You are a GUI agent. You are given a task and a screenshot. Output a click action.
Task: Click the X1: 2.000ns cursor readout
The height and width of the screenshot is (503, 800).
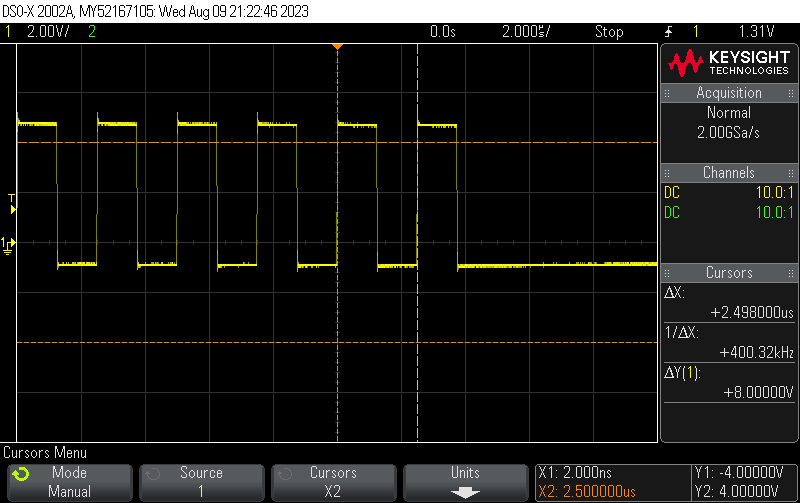pyautogui.click(x=575, y=472)
